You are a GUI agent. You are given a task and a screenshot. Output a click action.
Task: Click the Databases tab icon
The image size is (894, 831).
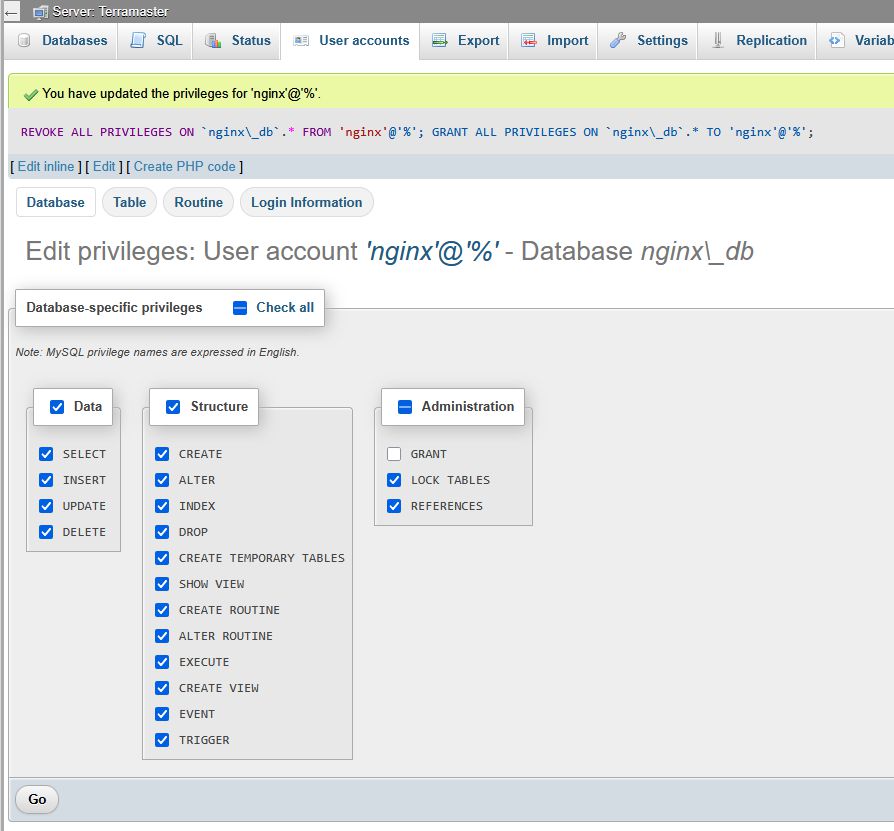[24, 41]
